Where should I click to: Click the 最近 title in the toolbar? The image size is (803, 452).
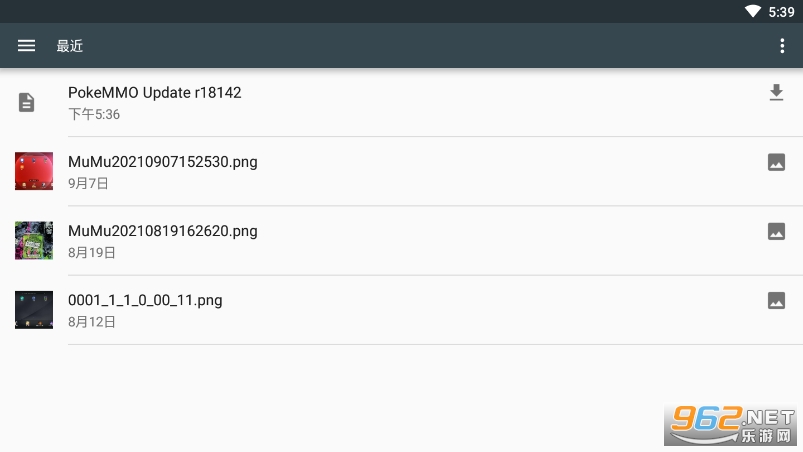[x=70, y=46]
